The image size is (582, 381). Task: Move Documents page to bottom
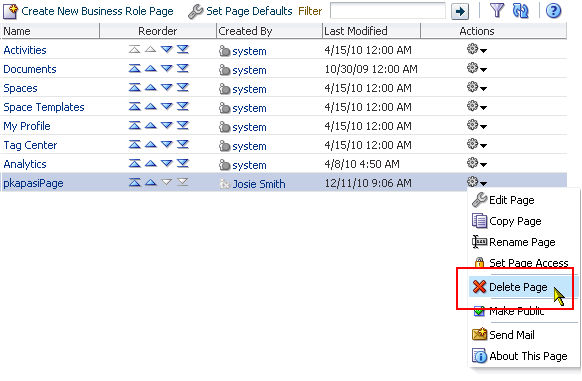tap(183, 68)
